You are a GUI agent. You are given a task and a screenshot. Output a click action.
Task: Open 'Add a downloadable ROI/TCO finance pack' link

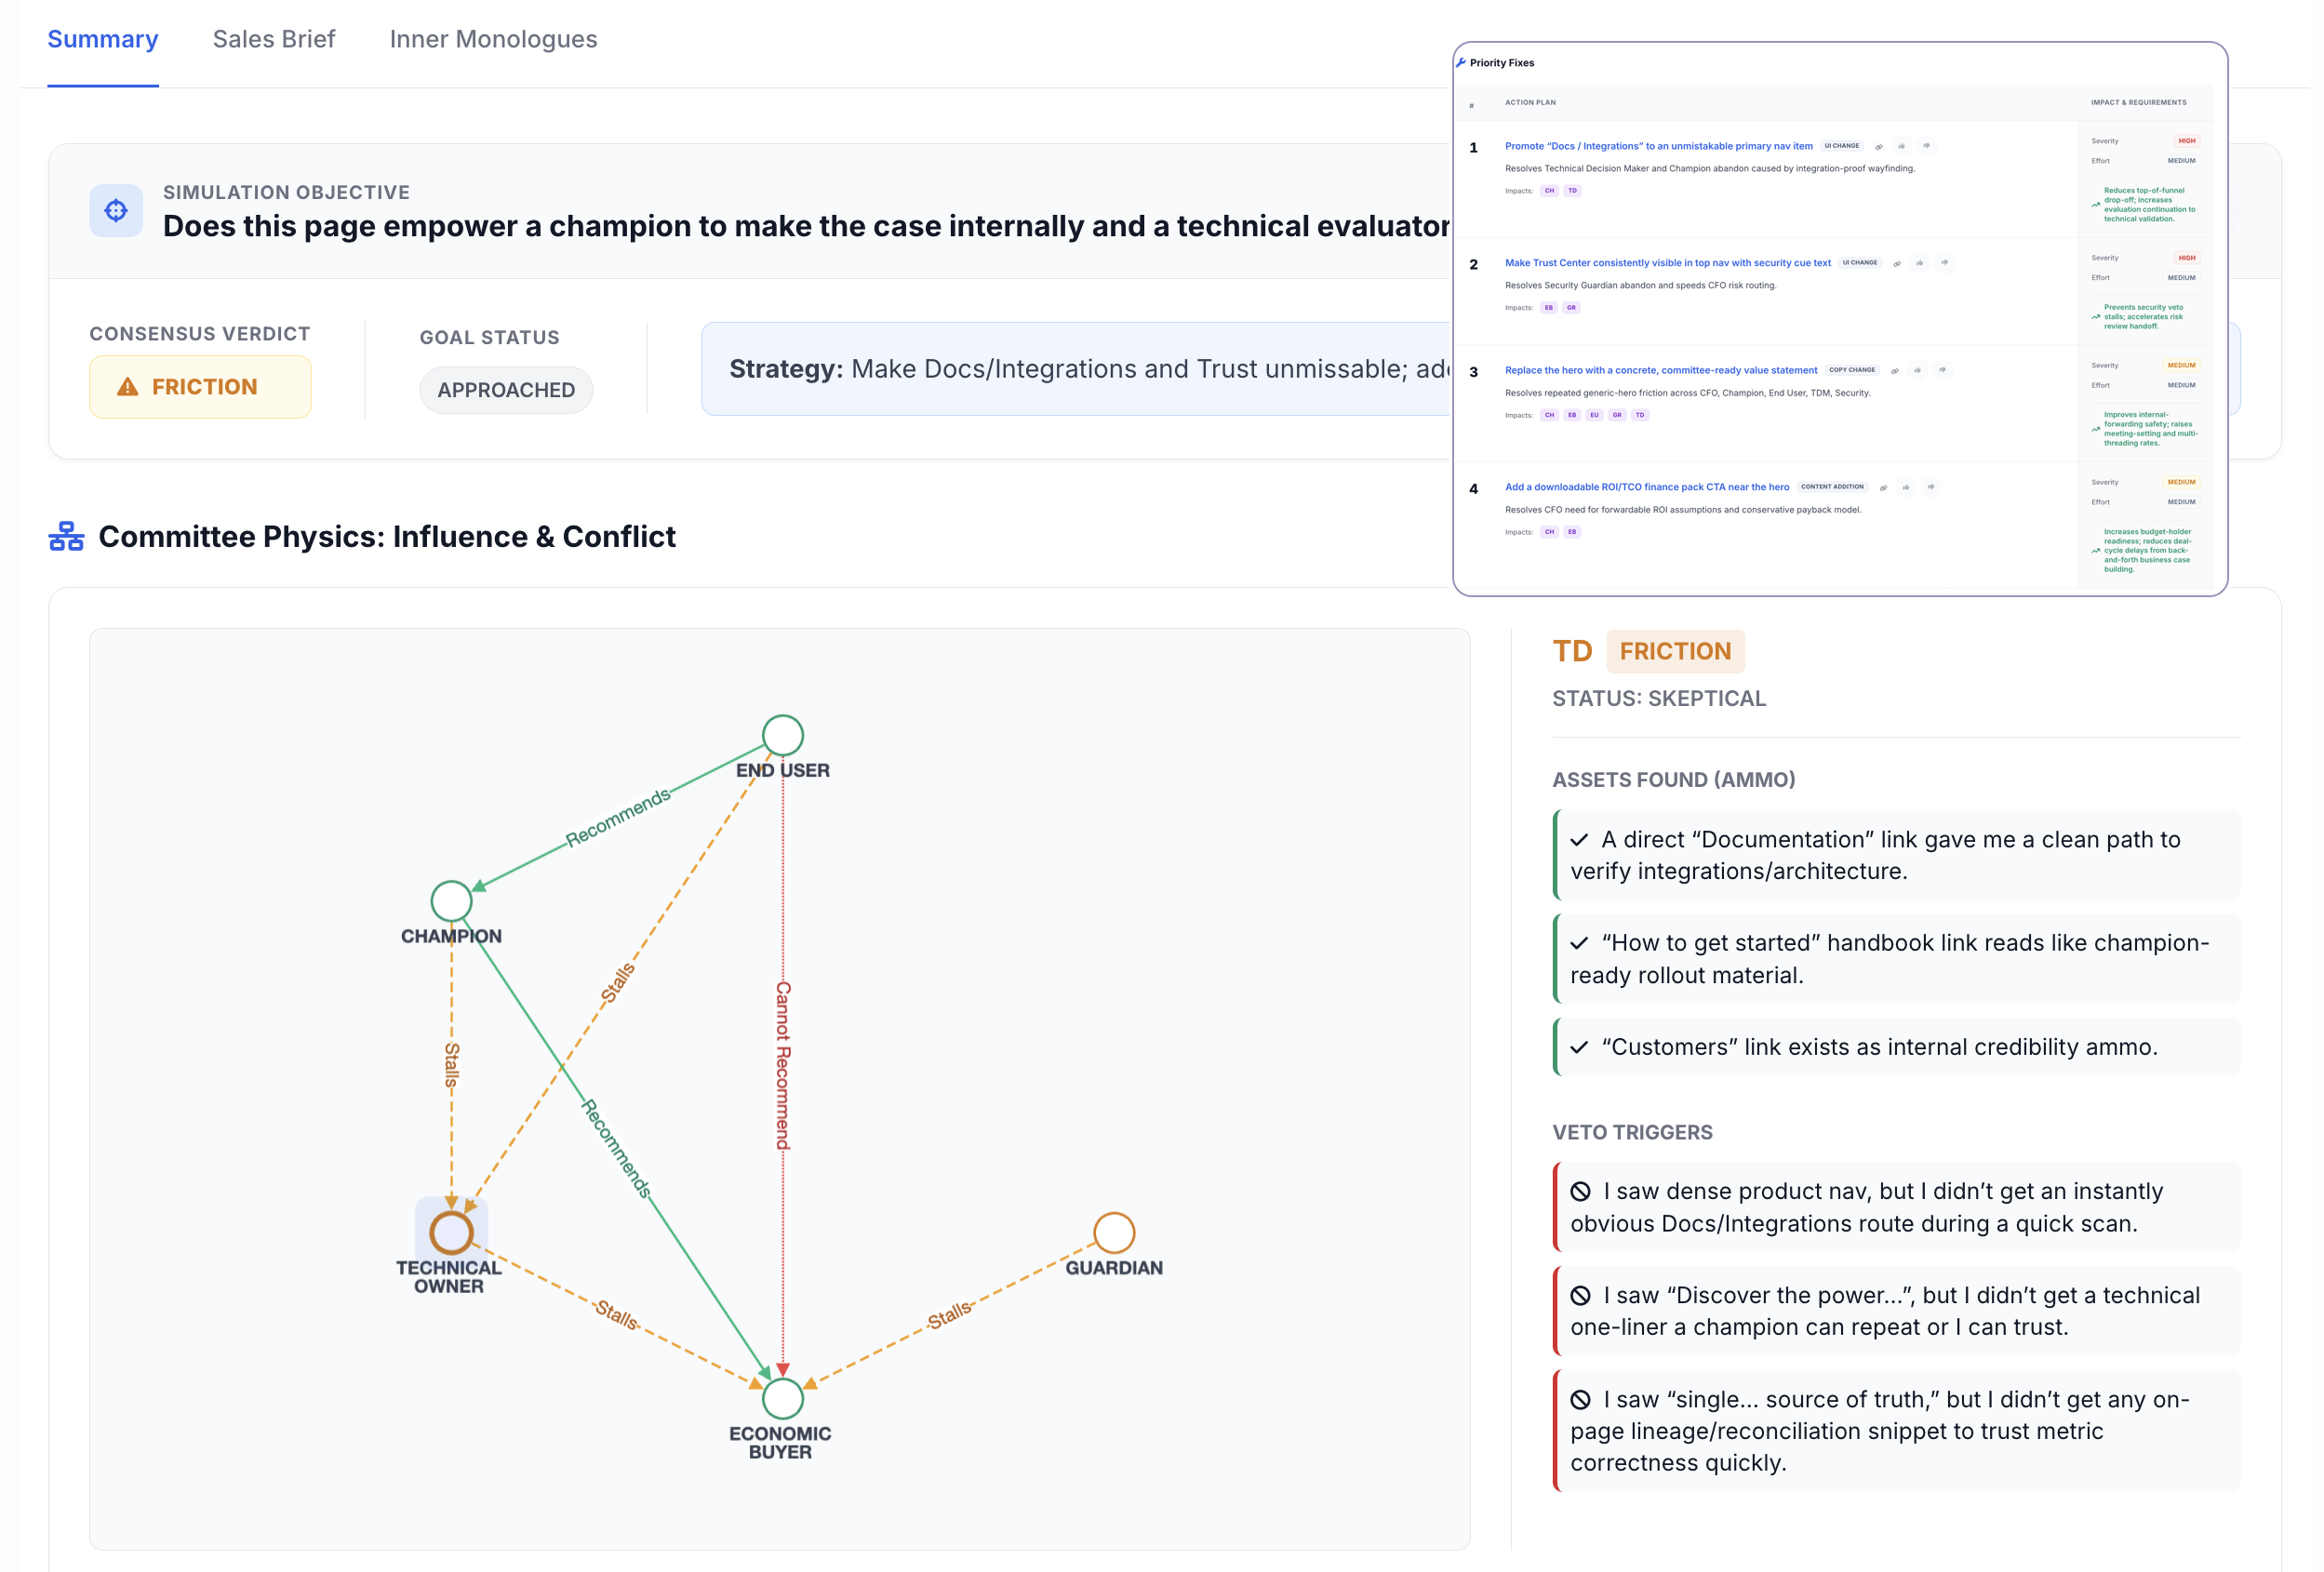click(1646, 487)
